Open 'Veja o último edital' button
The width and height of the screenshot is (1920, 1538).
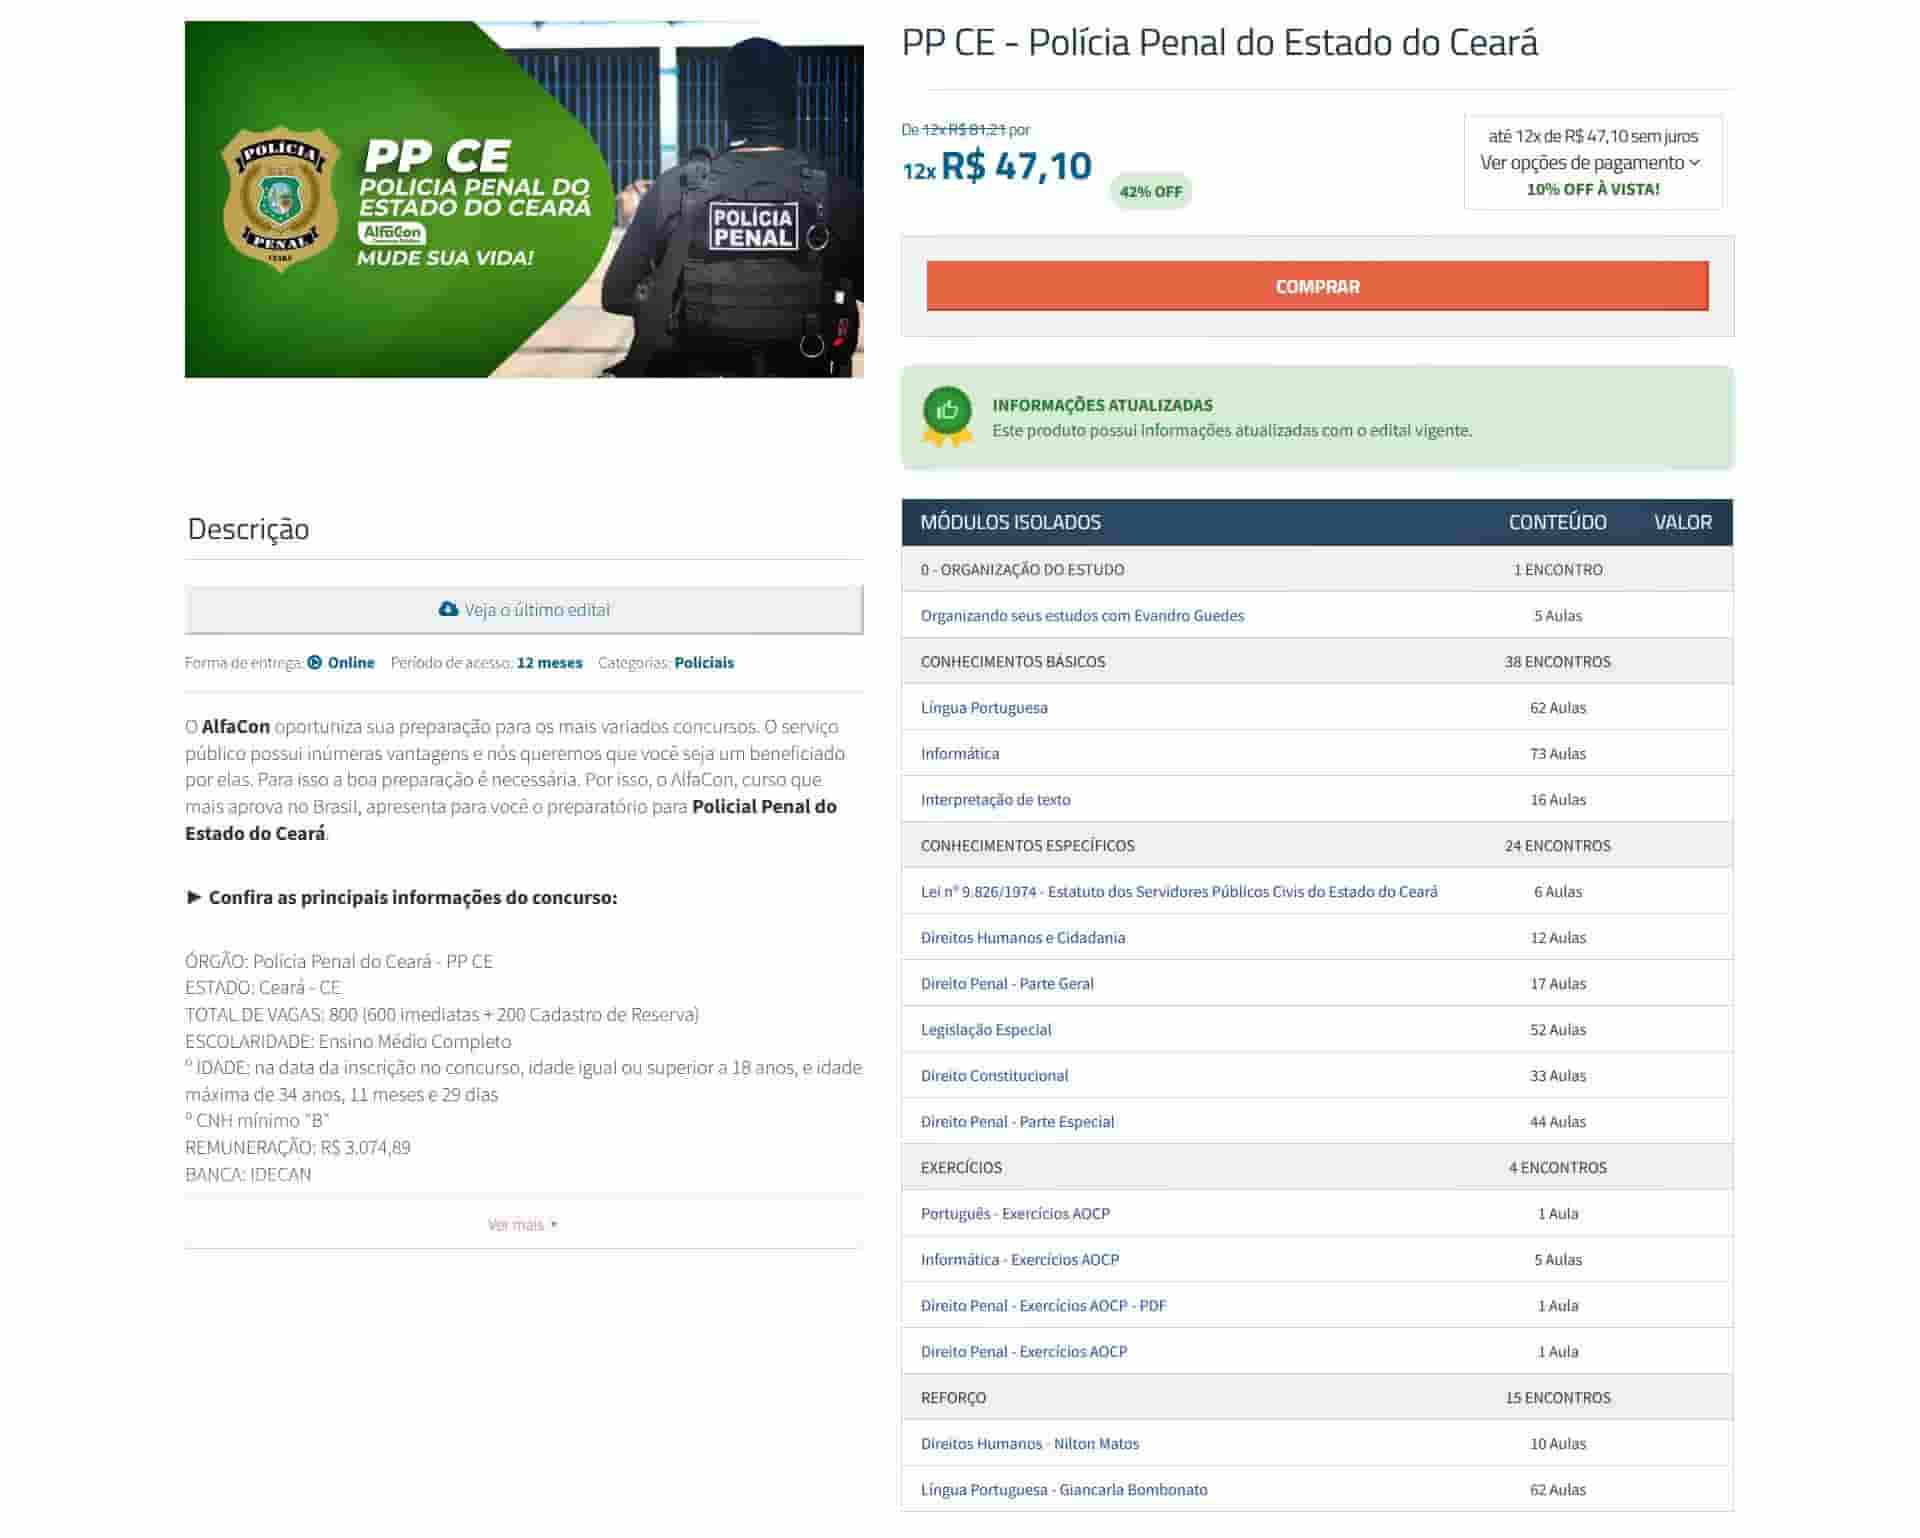point(524,609)
